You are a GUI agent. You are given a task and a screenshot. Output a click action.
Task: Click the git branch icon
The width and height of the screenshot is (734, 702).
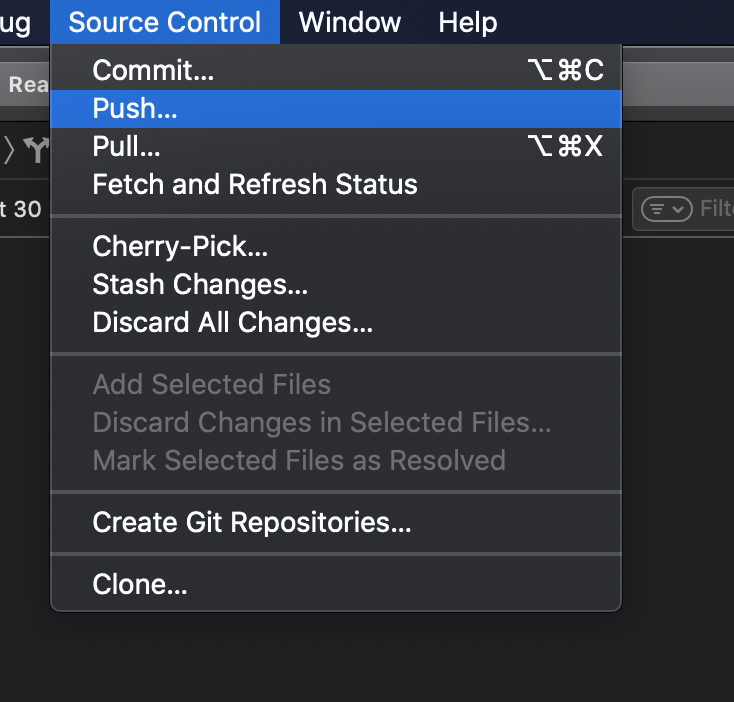(37, 151)
